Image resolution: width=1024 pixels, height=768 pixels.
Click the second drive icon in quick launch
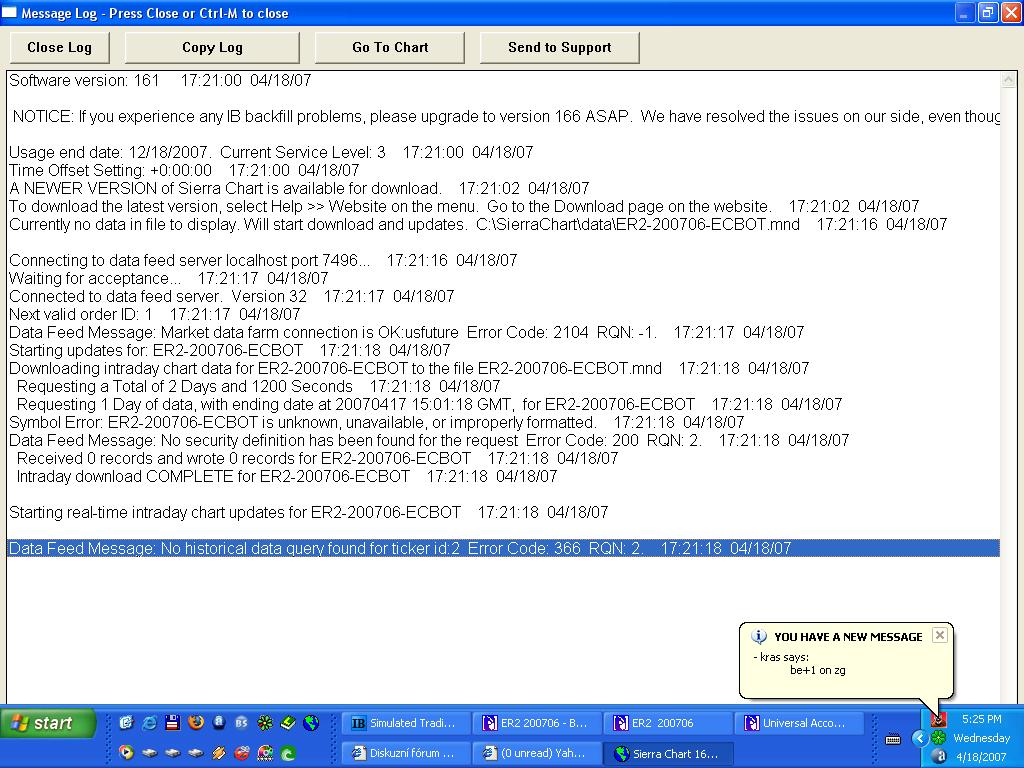pos(172,753)
